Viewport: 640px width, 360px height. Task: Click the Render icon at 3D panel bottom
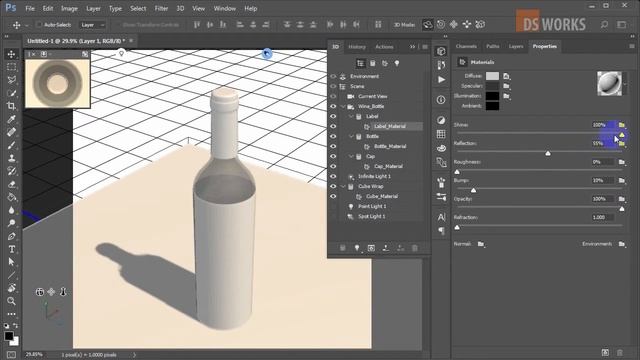tap(371, 248)
